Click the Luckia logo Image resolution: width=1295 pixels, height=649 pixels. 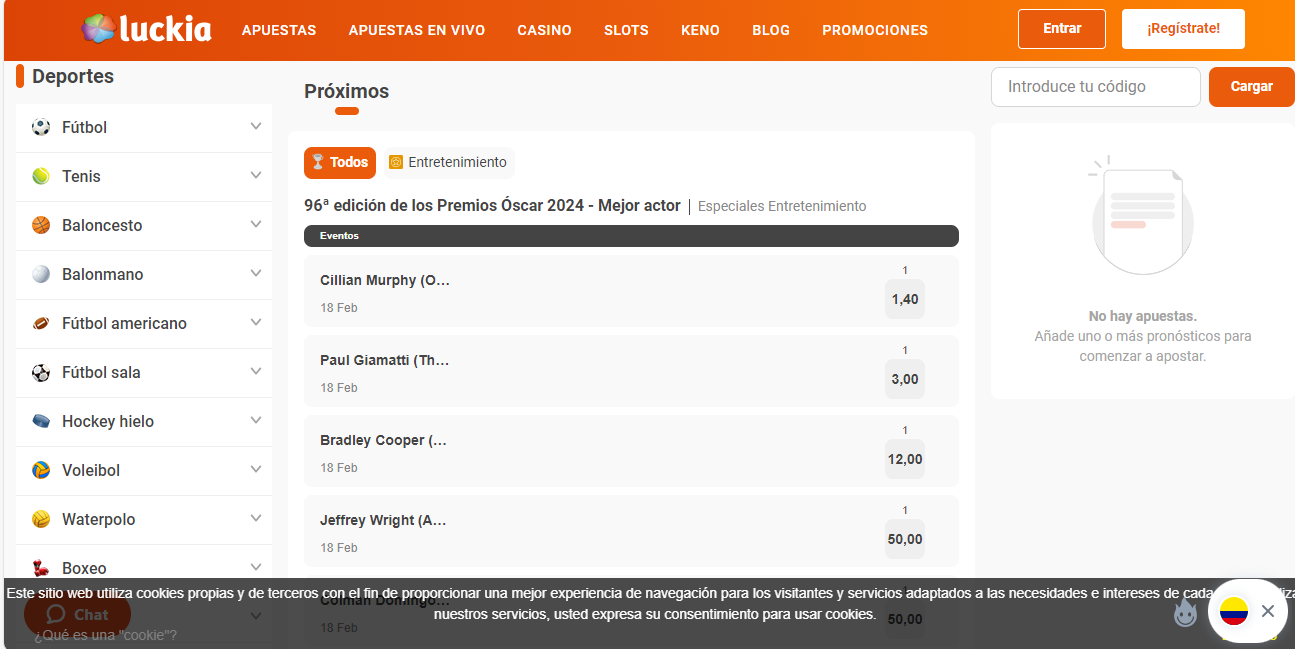pos(146,29)
